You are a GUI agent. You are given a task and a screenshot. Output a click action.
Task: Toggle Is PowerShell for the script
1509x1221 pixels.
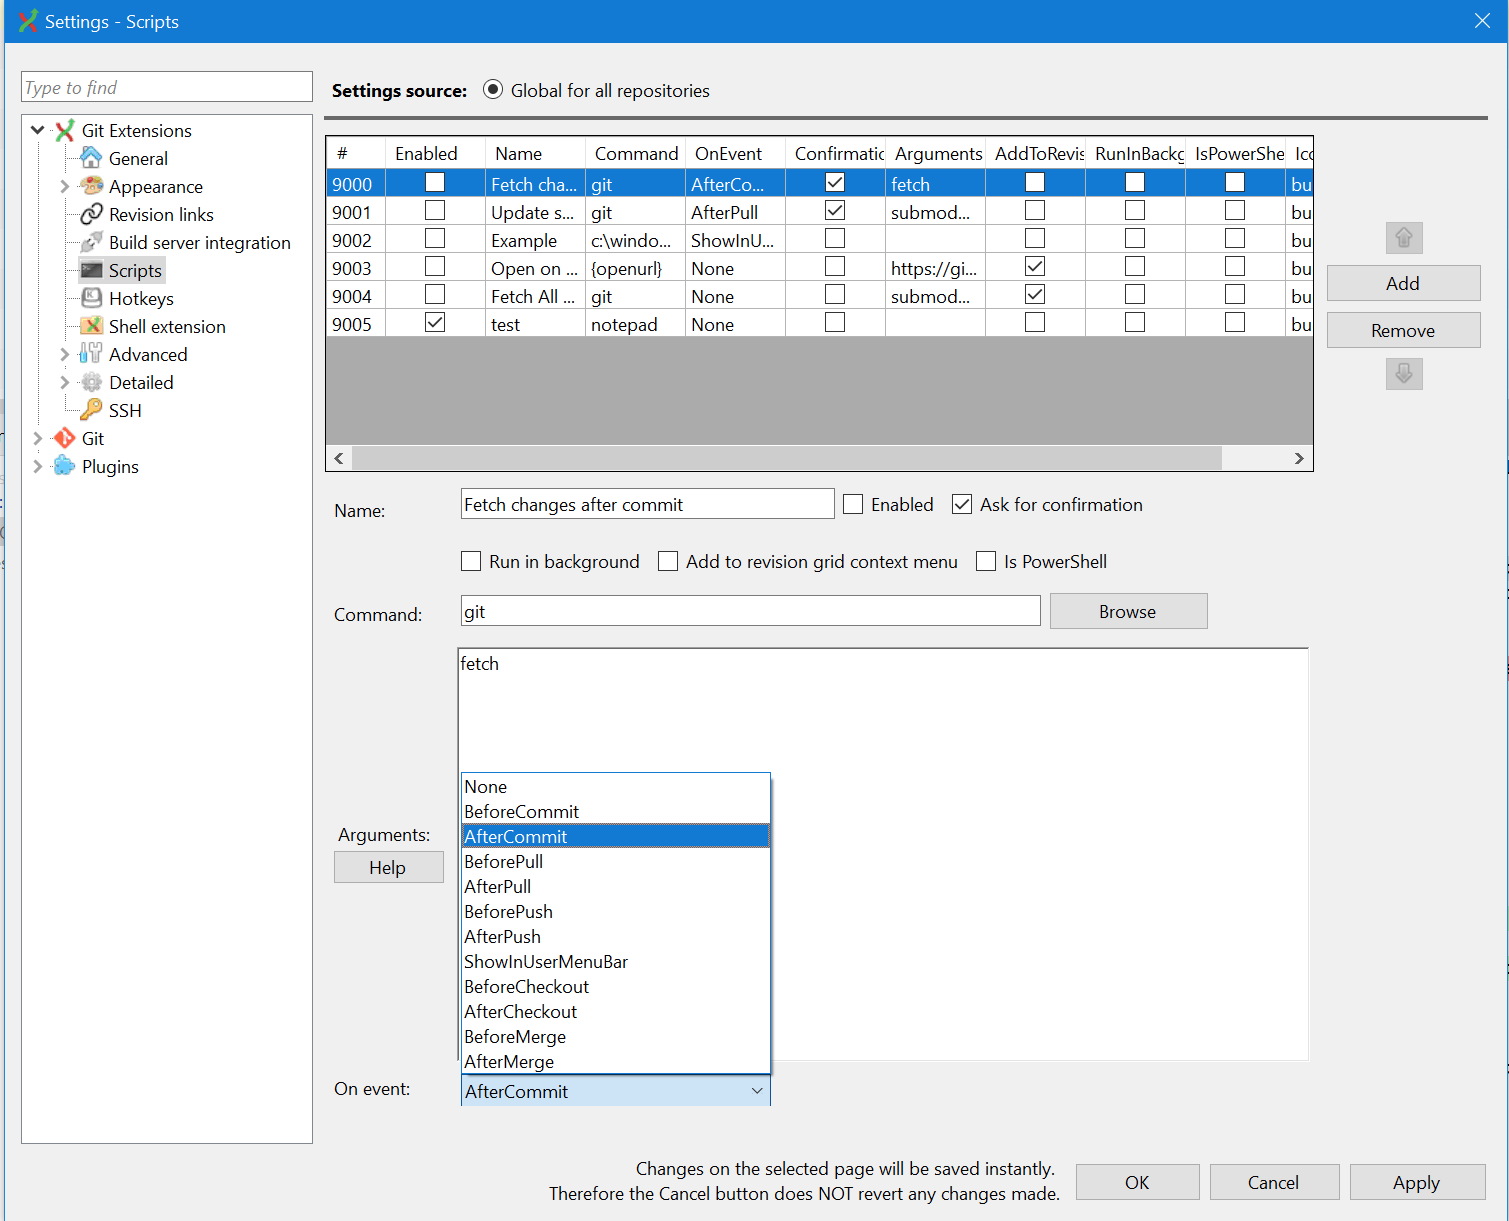(x=986, y=561)
